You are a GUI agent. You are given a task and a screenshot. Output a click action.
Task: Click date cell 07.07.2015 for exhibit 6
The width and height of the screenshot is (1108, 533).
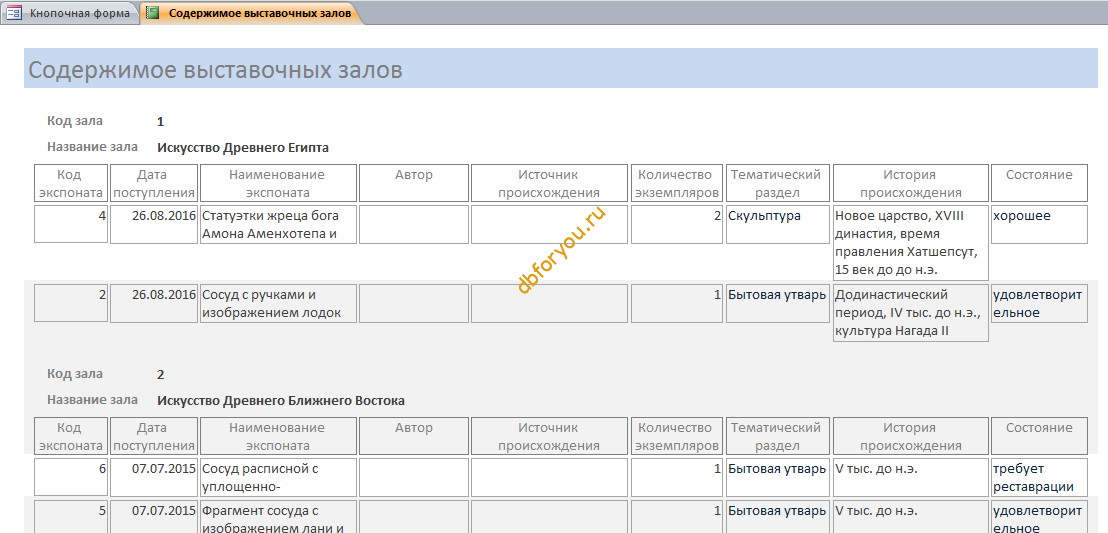(154, 476)
